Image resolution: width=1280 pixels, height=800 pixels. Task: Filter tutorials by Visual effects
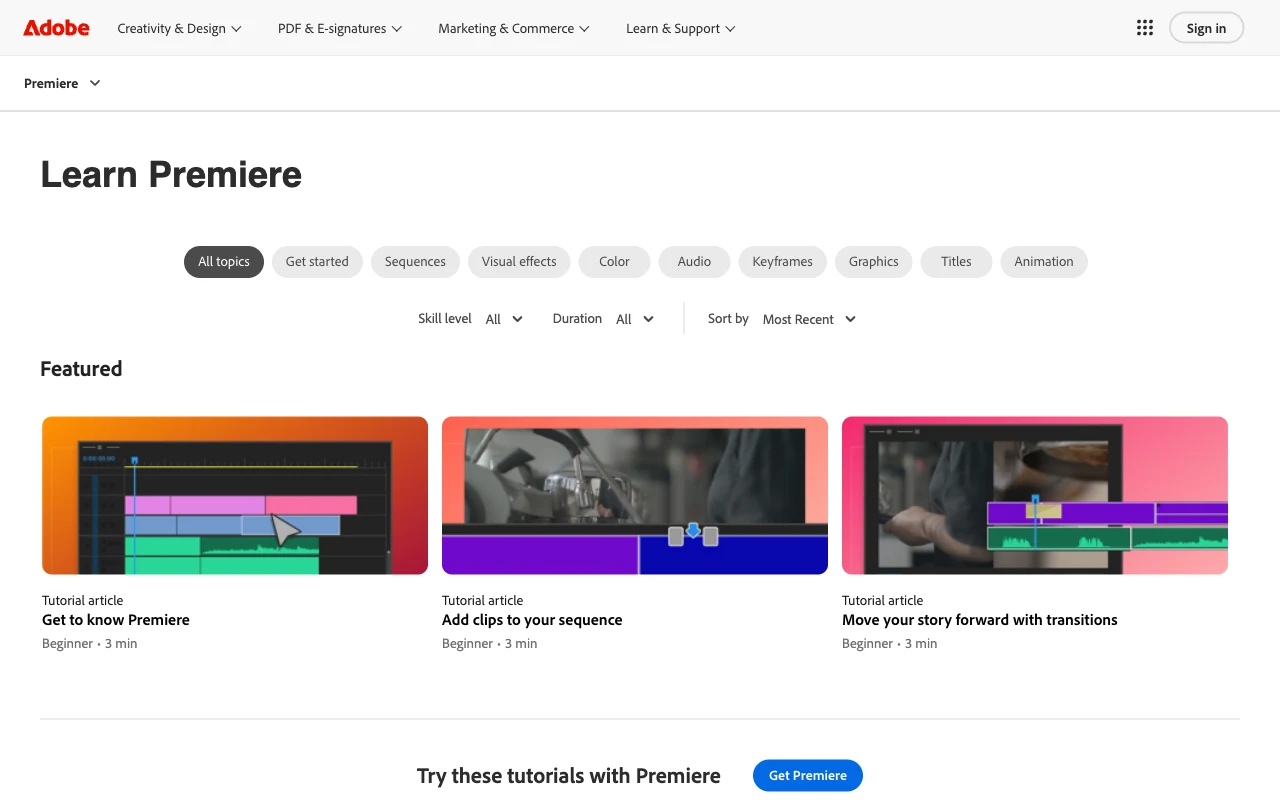click(519, 262)
